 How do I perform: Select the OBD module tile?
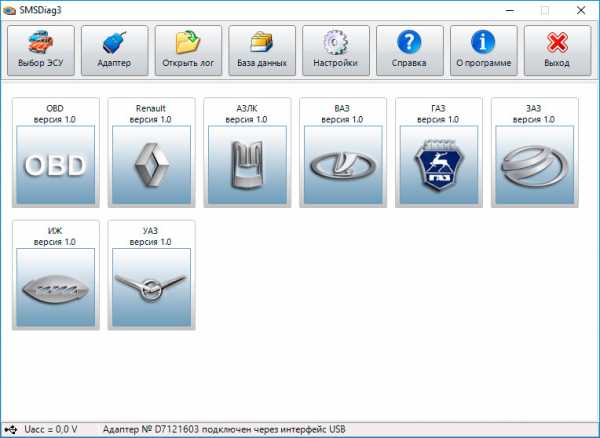pyautogui.click(x=56, y=153)
